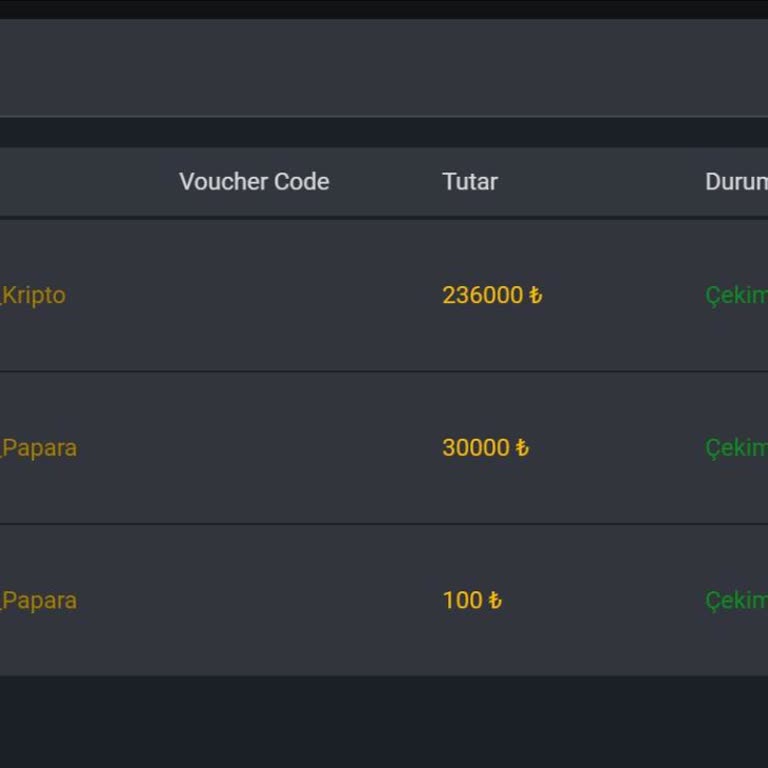Screen dimensions: 768x768
Task: Click the empty Voucher Code cell in 100 ₺ row
Action: pyautogui.click(x=254, y=601)
